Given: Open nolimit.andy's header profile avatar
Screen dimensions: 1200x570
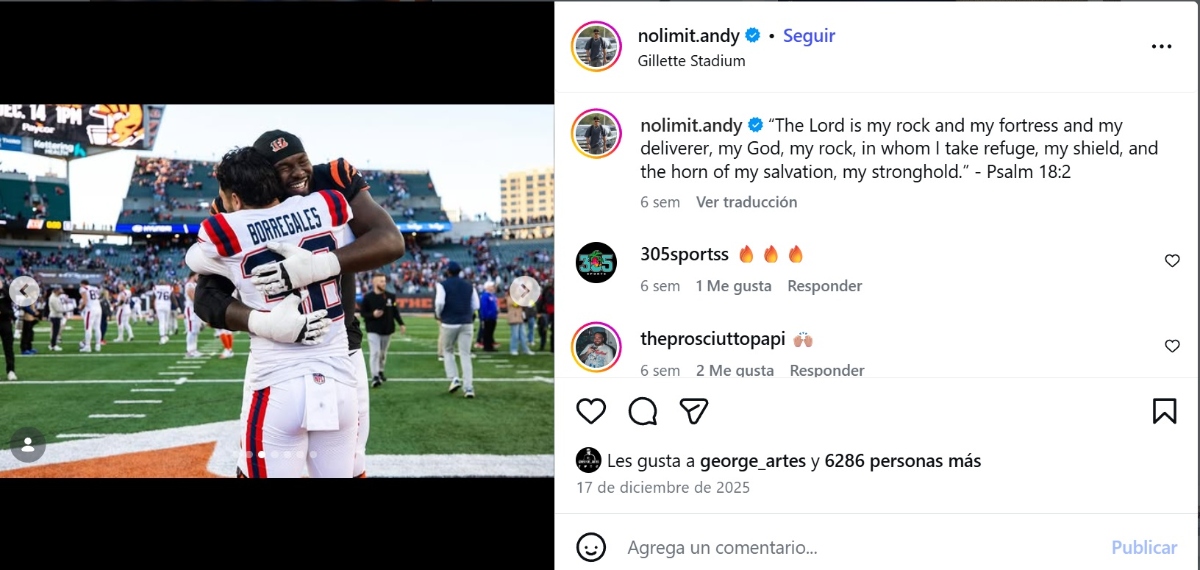Looking at the screenshot, I should coord(596,46).
